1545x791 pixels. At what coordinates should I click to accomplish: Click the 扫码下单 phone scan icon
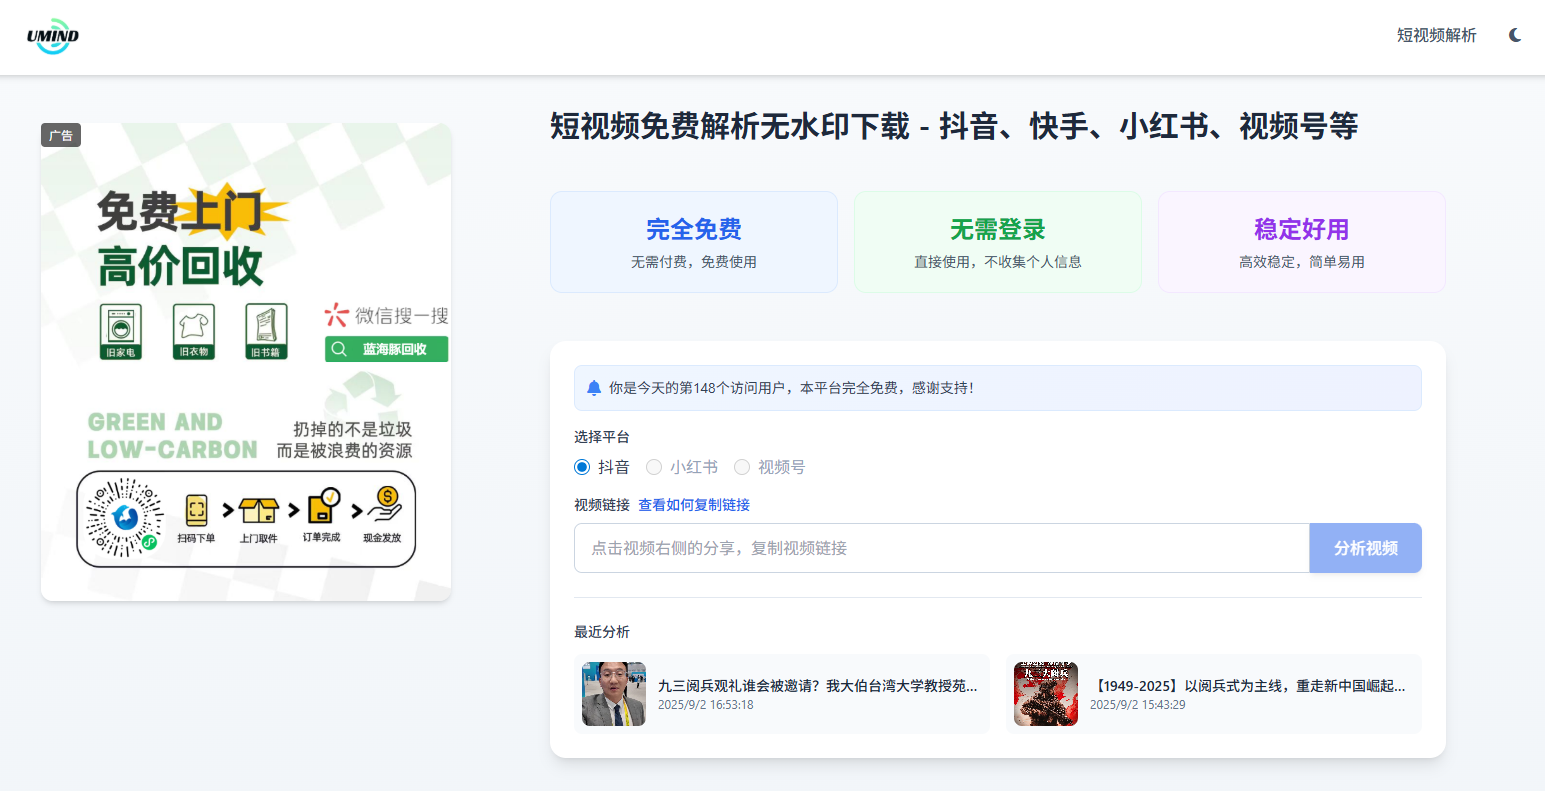coord(196,511)
